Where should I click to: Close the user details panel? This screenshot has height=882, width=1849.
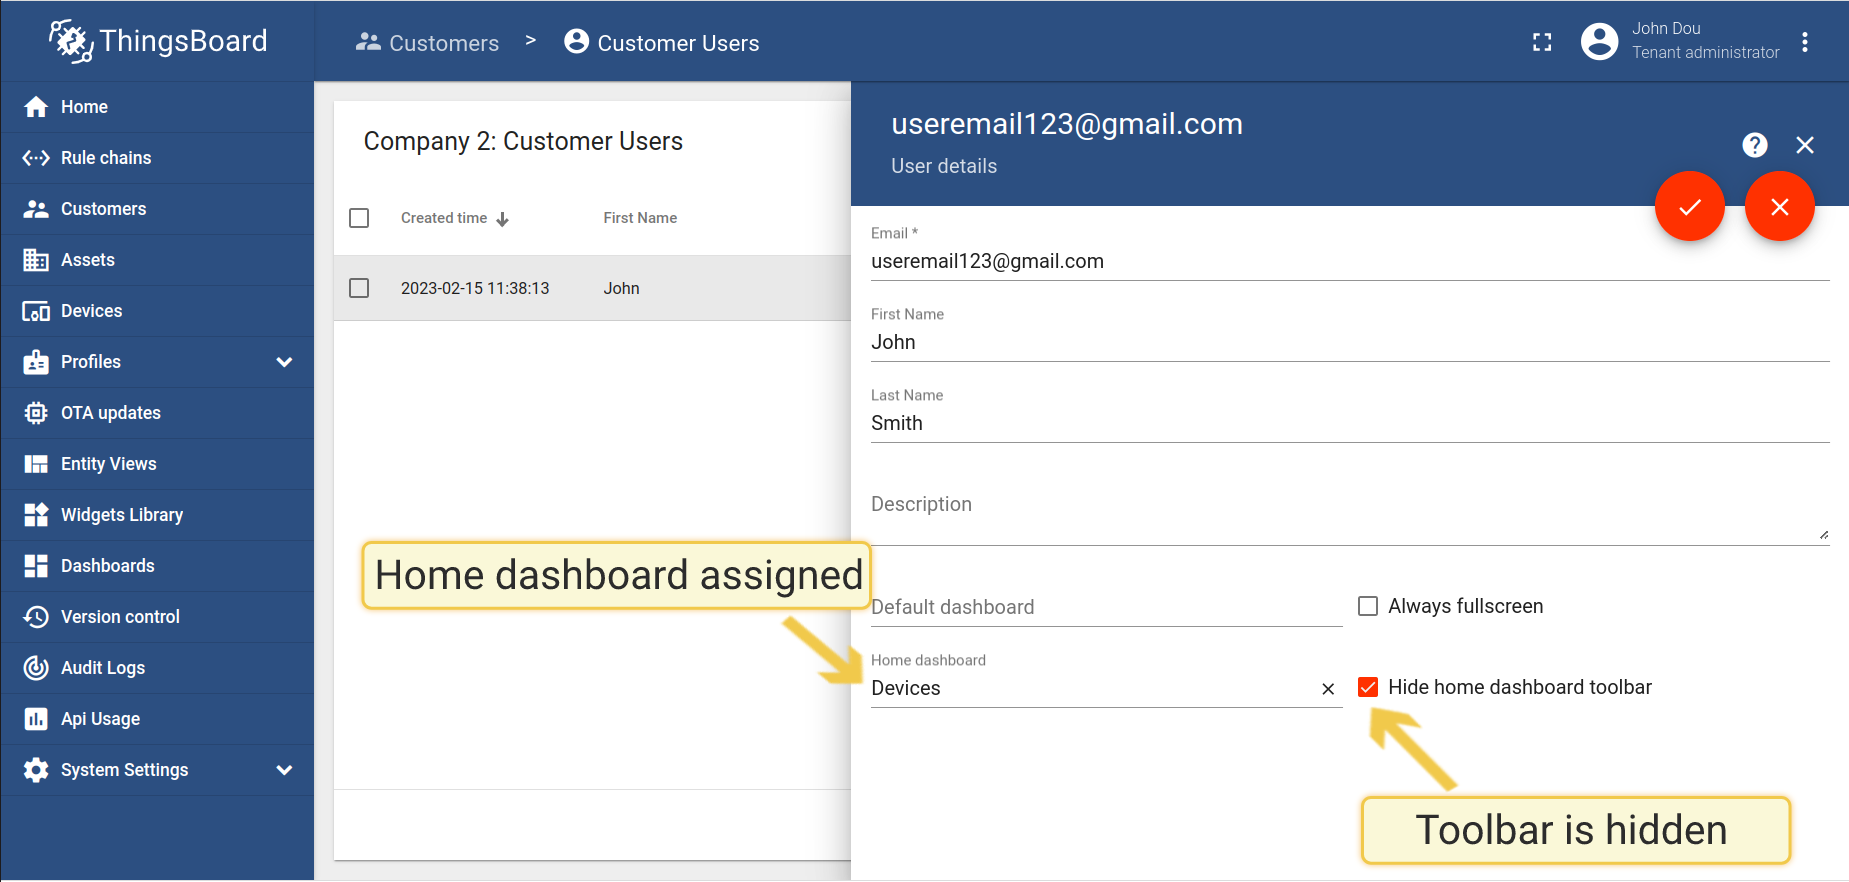tap(1804, 145)
